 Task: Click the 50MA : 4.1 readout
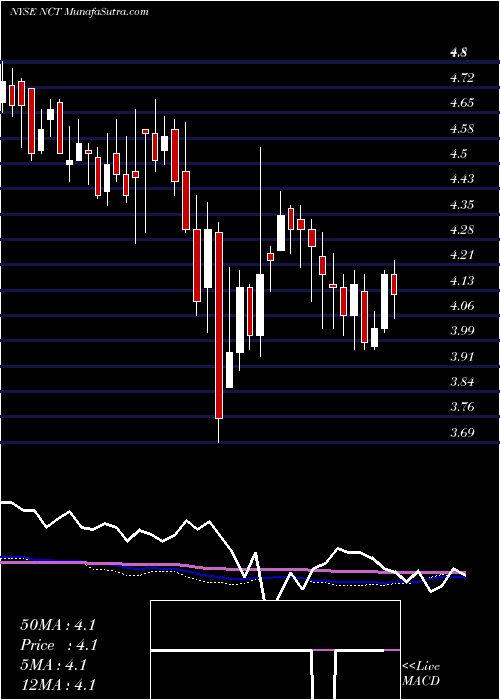pos(58,625)
